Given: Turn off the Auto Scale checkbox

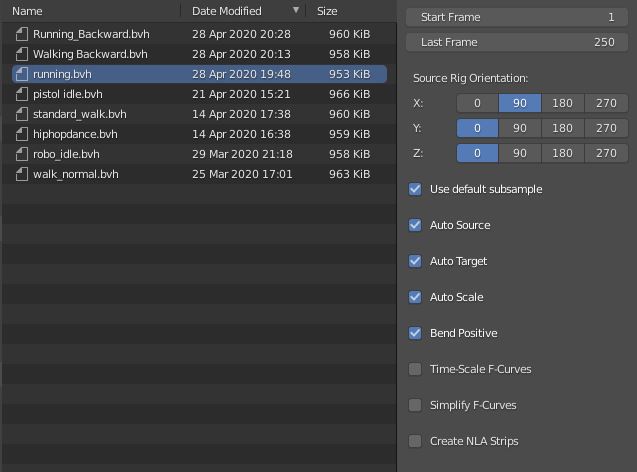Looking at the screenshot, I should pyautogui.click(x=415, y=297).
